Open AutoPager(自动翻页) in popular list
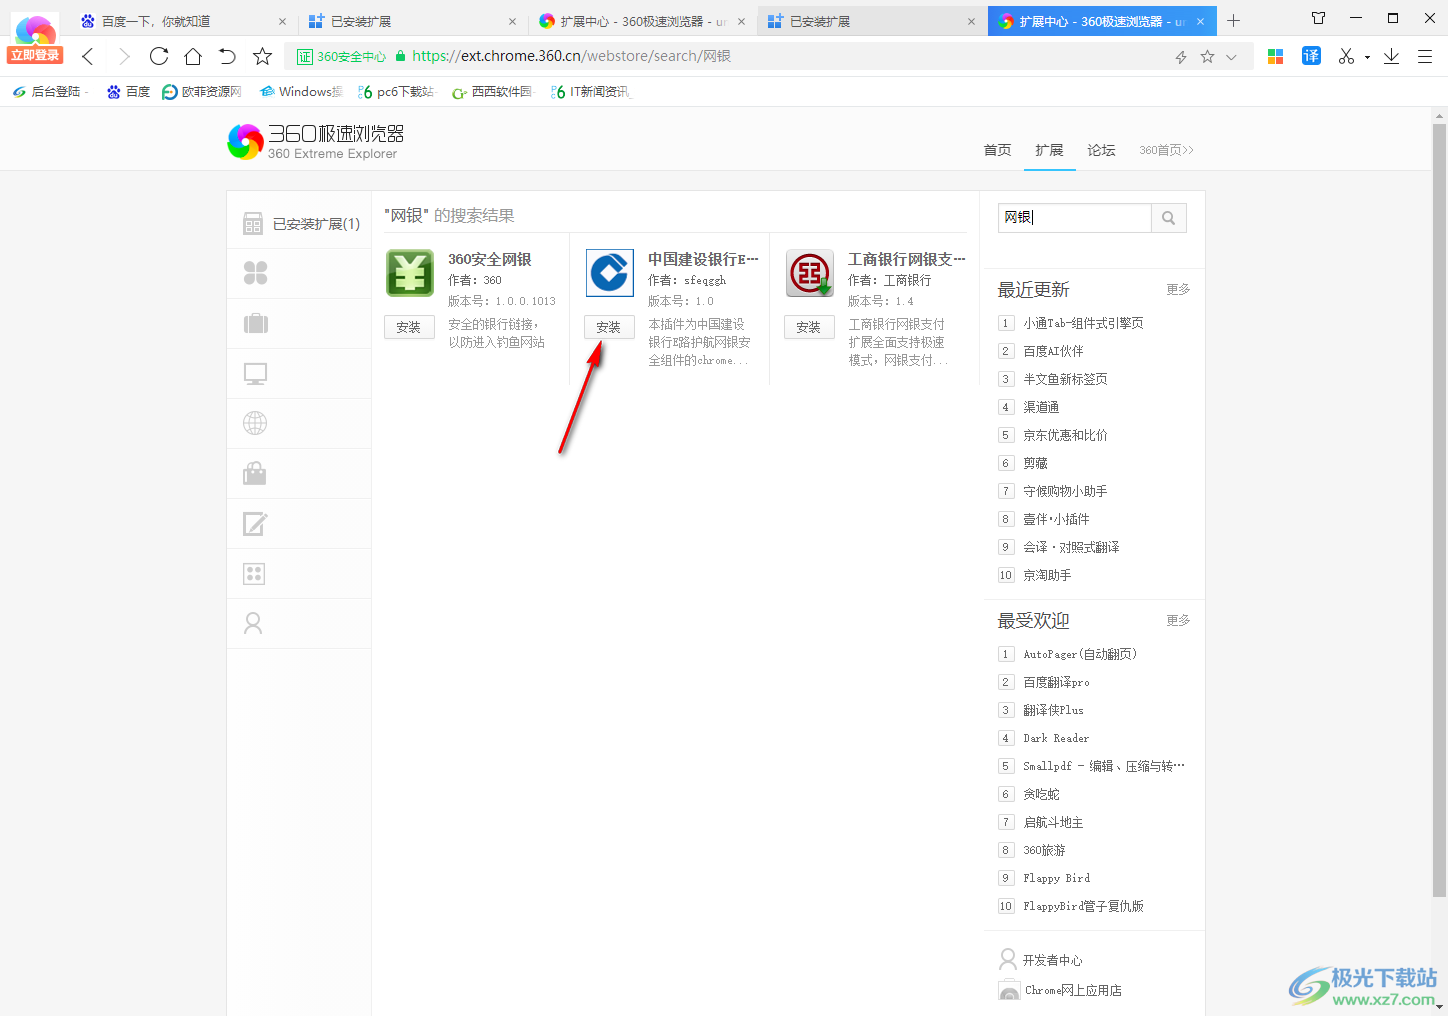The height and width of the screenshot is (1016, 1448). [1080, 654]
